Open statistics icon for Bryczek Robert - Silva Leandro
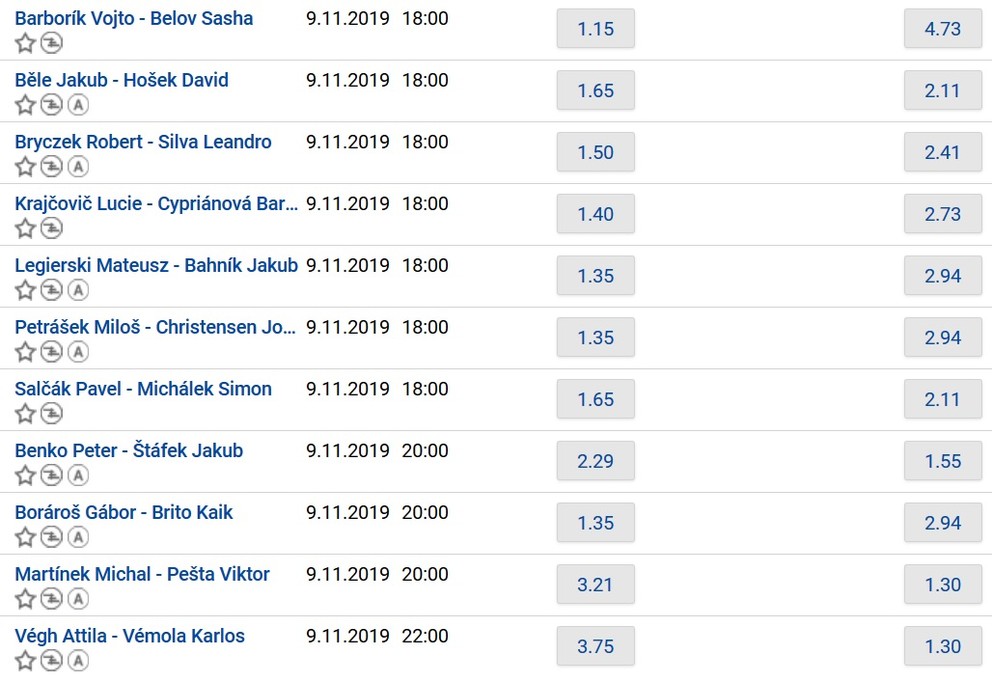Screen dimensions: 992x675 (x=51, y=167)
